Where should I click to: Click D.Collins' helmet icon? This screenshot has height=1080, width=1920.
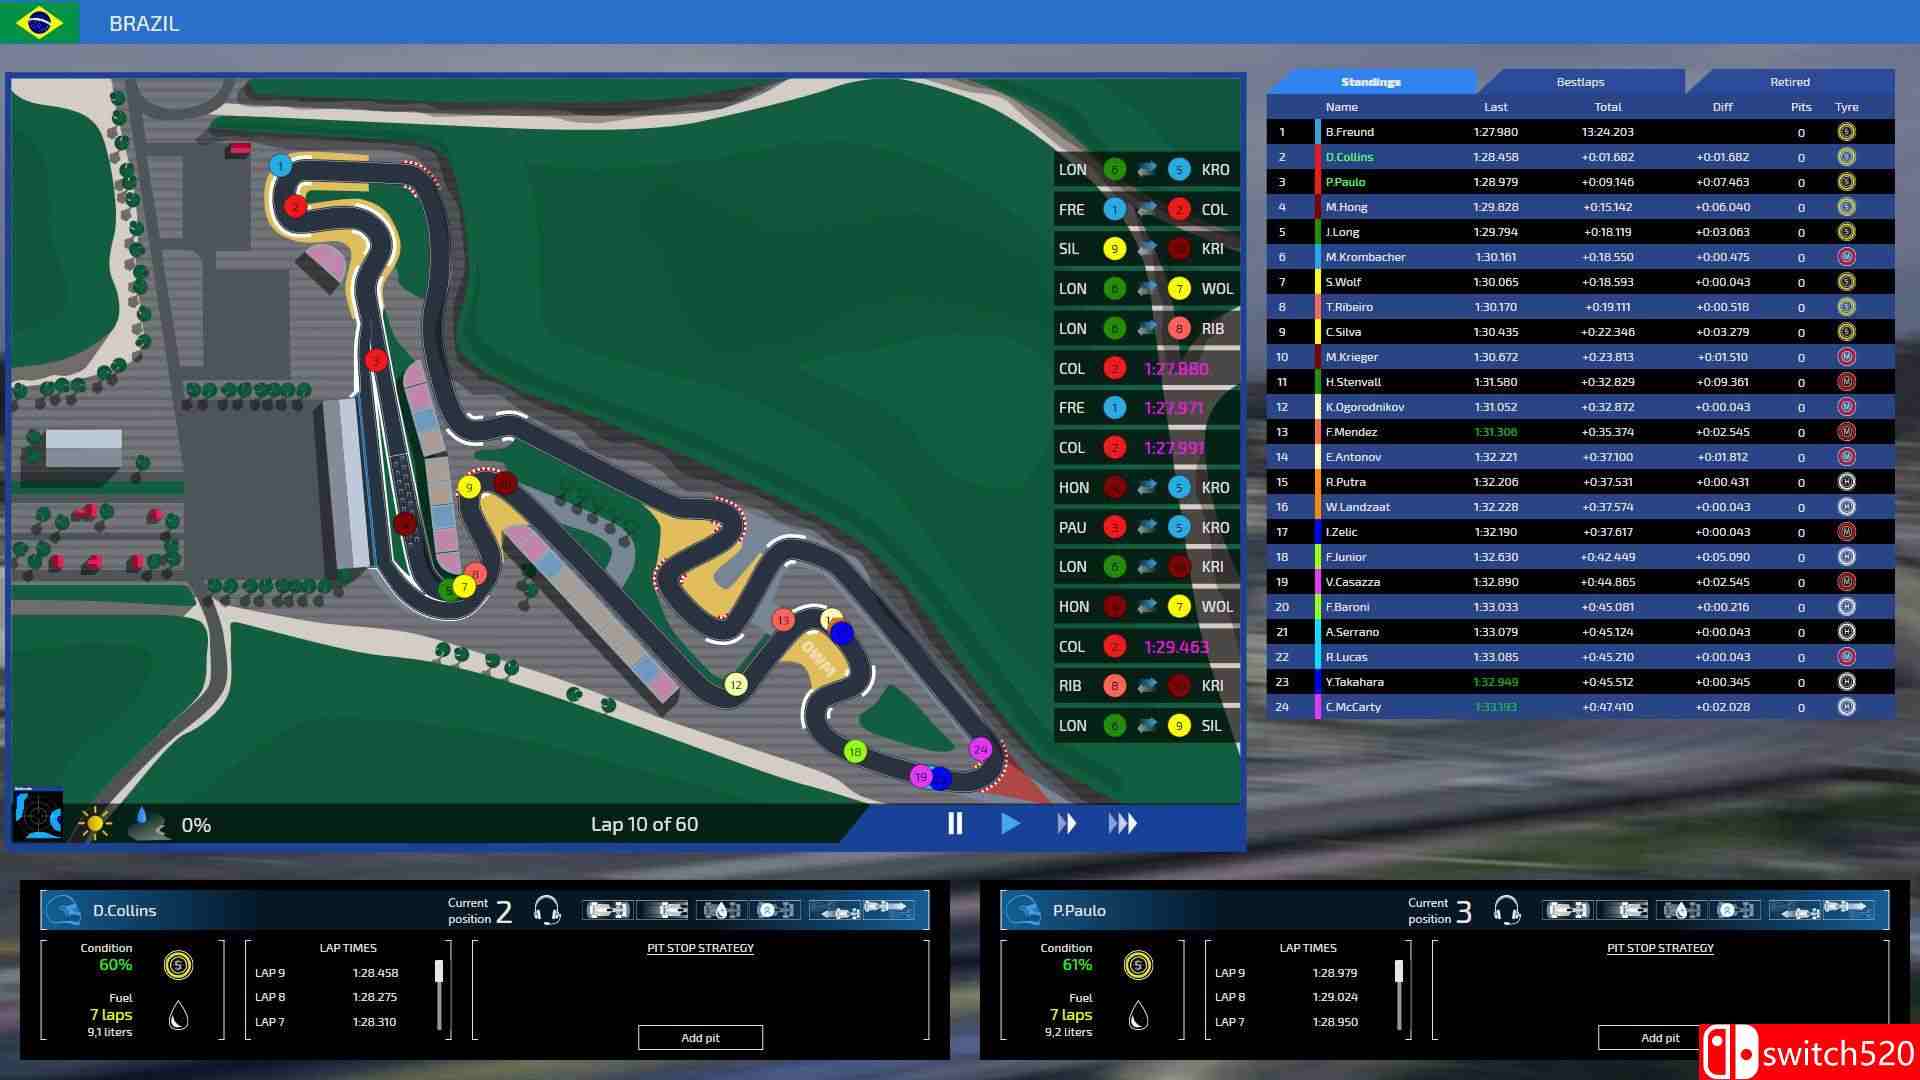click(64, 910)
